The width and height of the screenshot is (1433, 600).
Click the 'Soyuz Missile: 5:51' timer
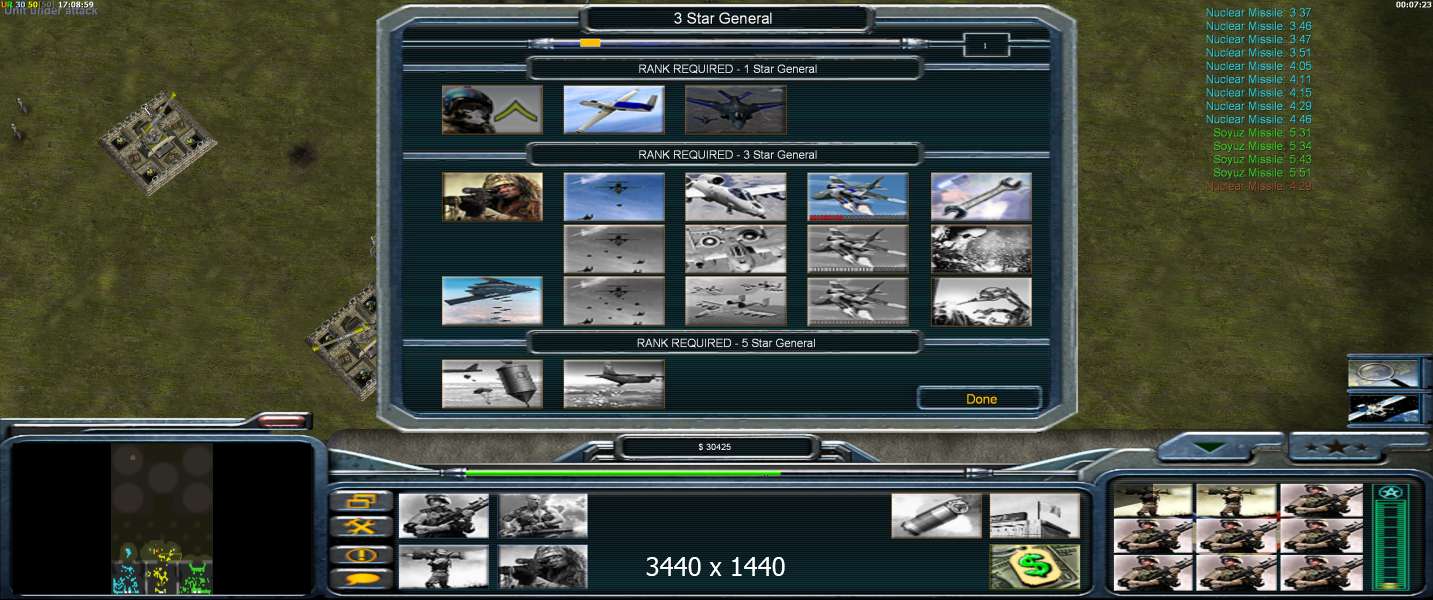[x=1262, y=173]
